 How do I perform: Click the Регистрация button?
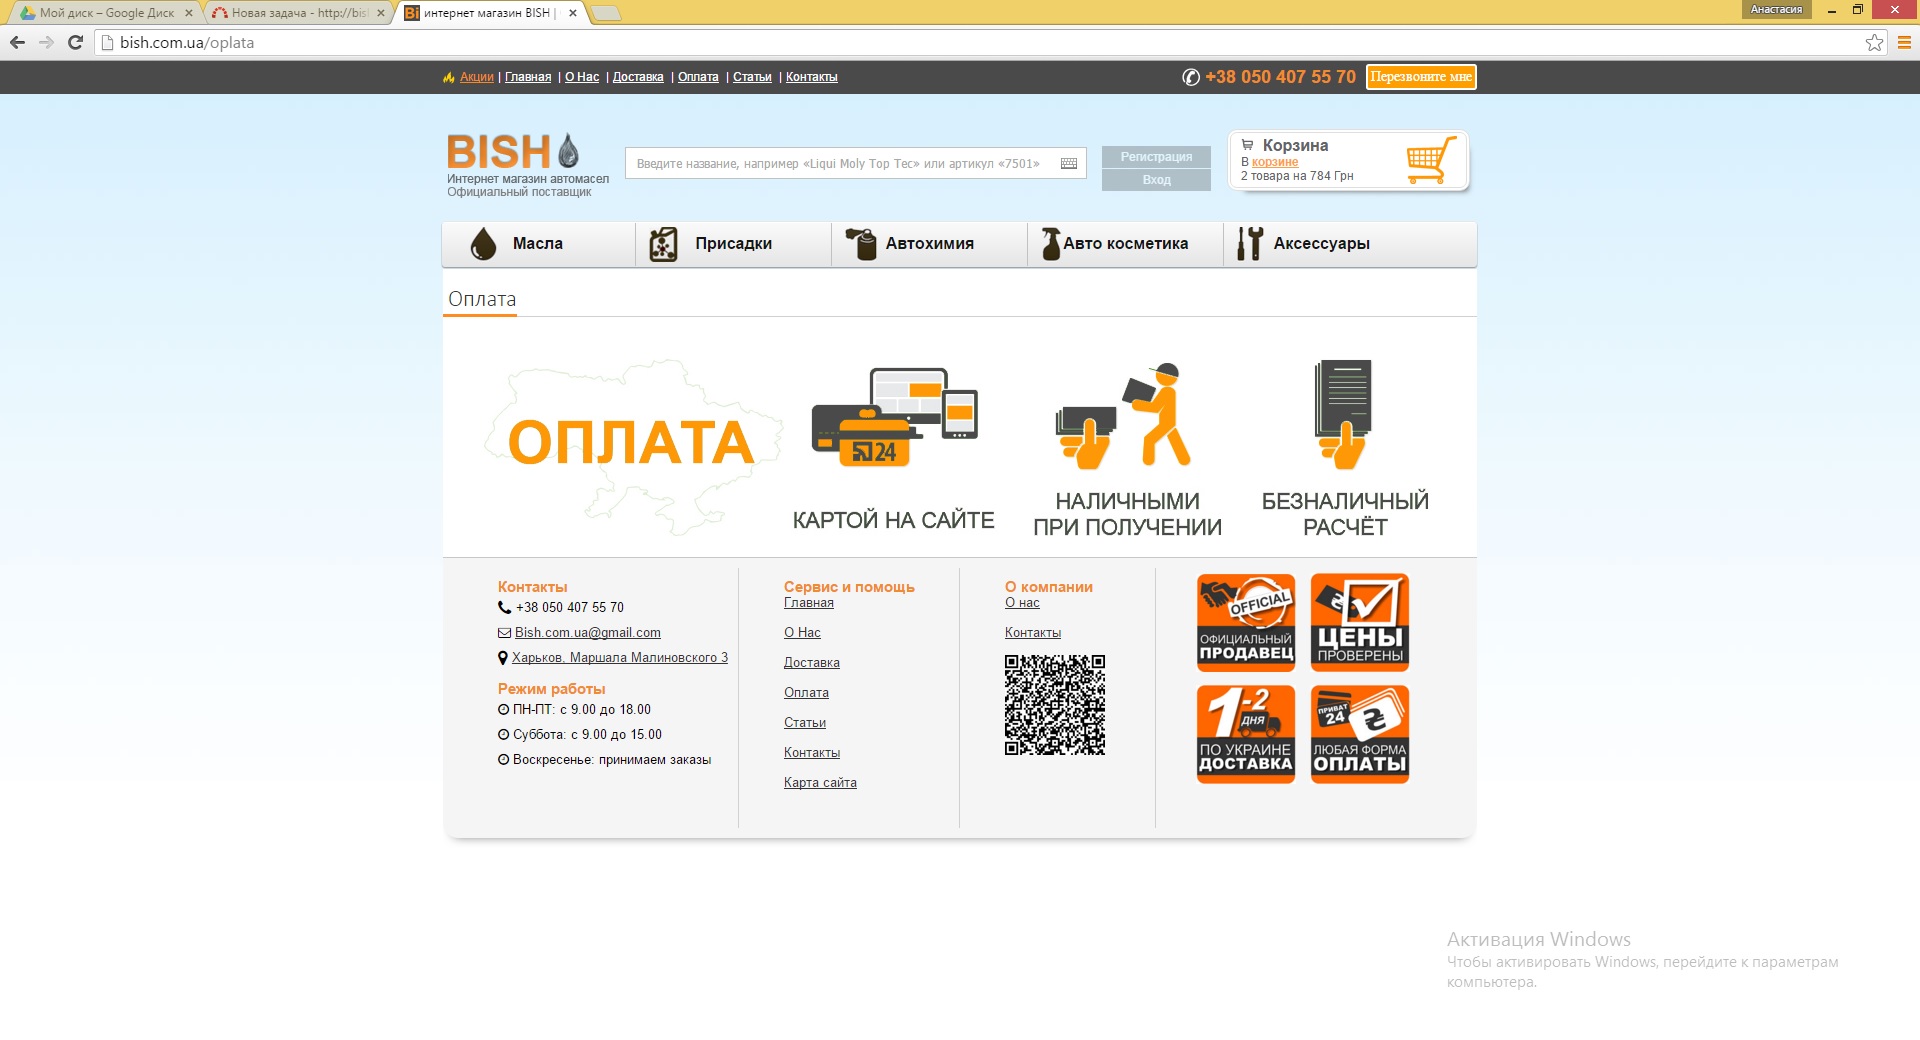[x=1156, y=157]
